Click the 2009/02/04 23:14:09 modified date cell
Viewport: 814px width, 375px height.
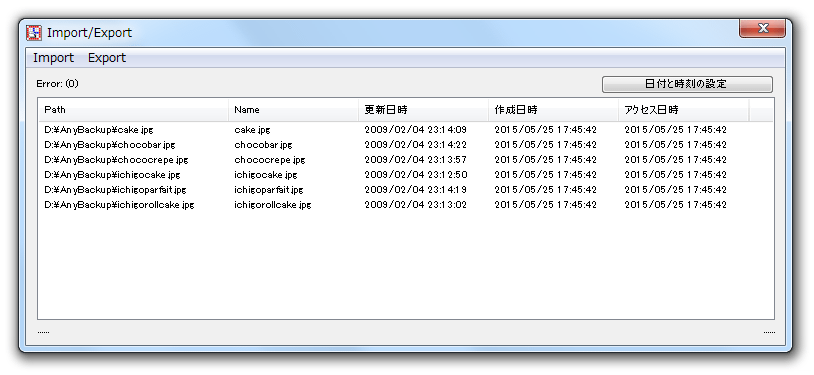point(415,129)
